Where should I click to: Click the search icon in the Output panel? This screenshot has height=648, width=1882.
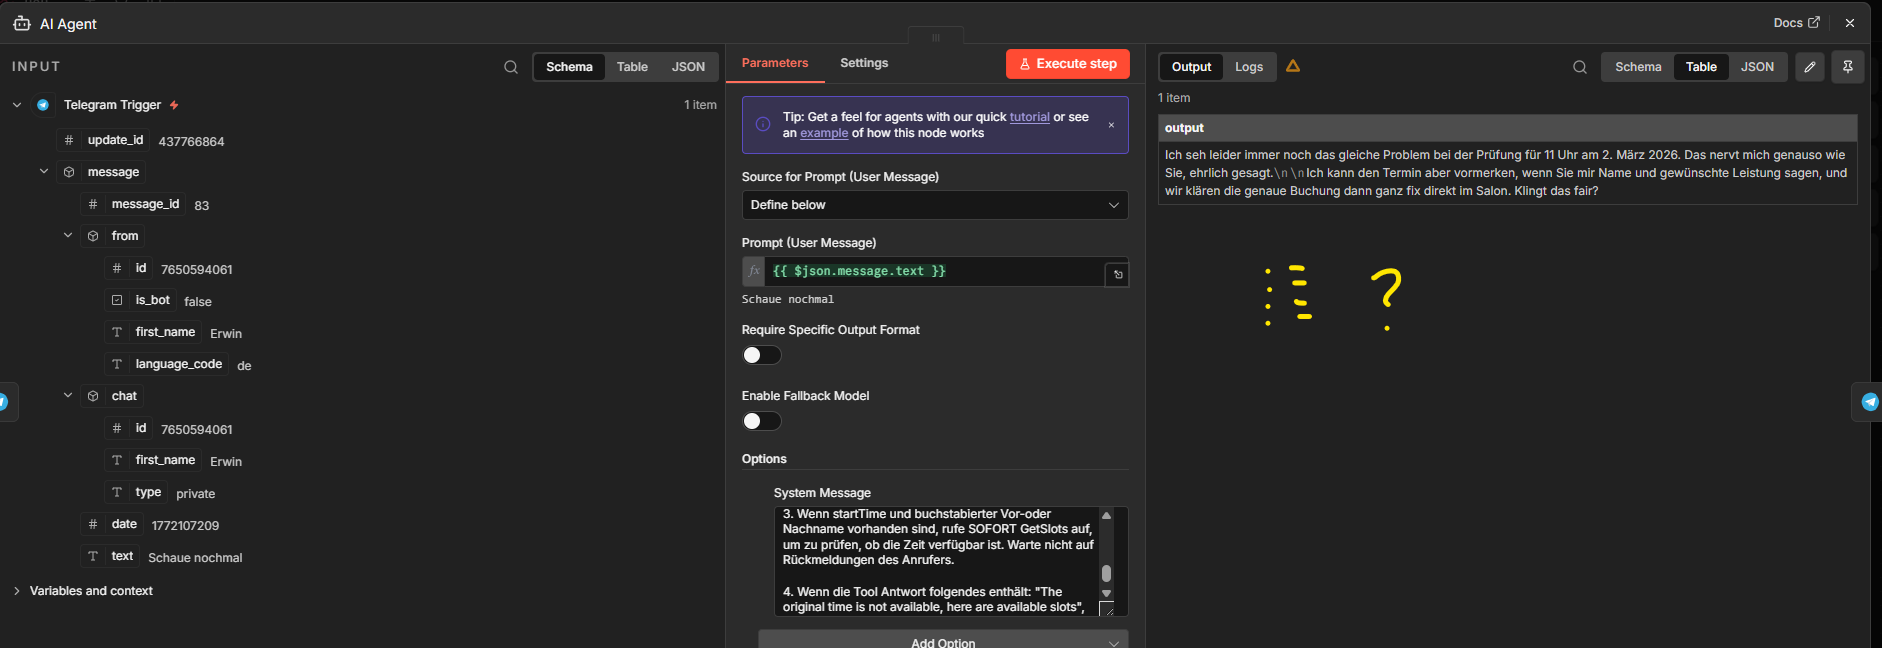click(1580, 67)
